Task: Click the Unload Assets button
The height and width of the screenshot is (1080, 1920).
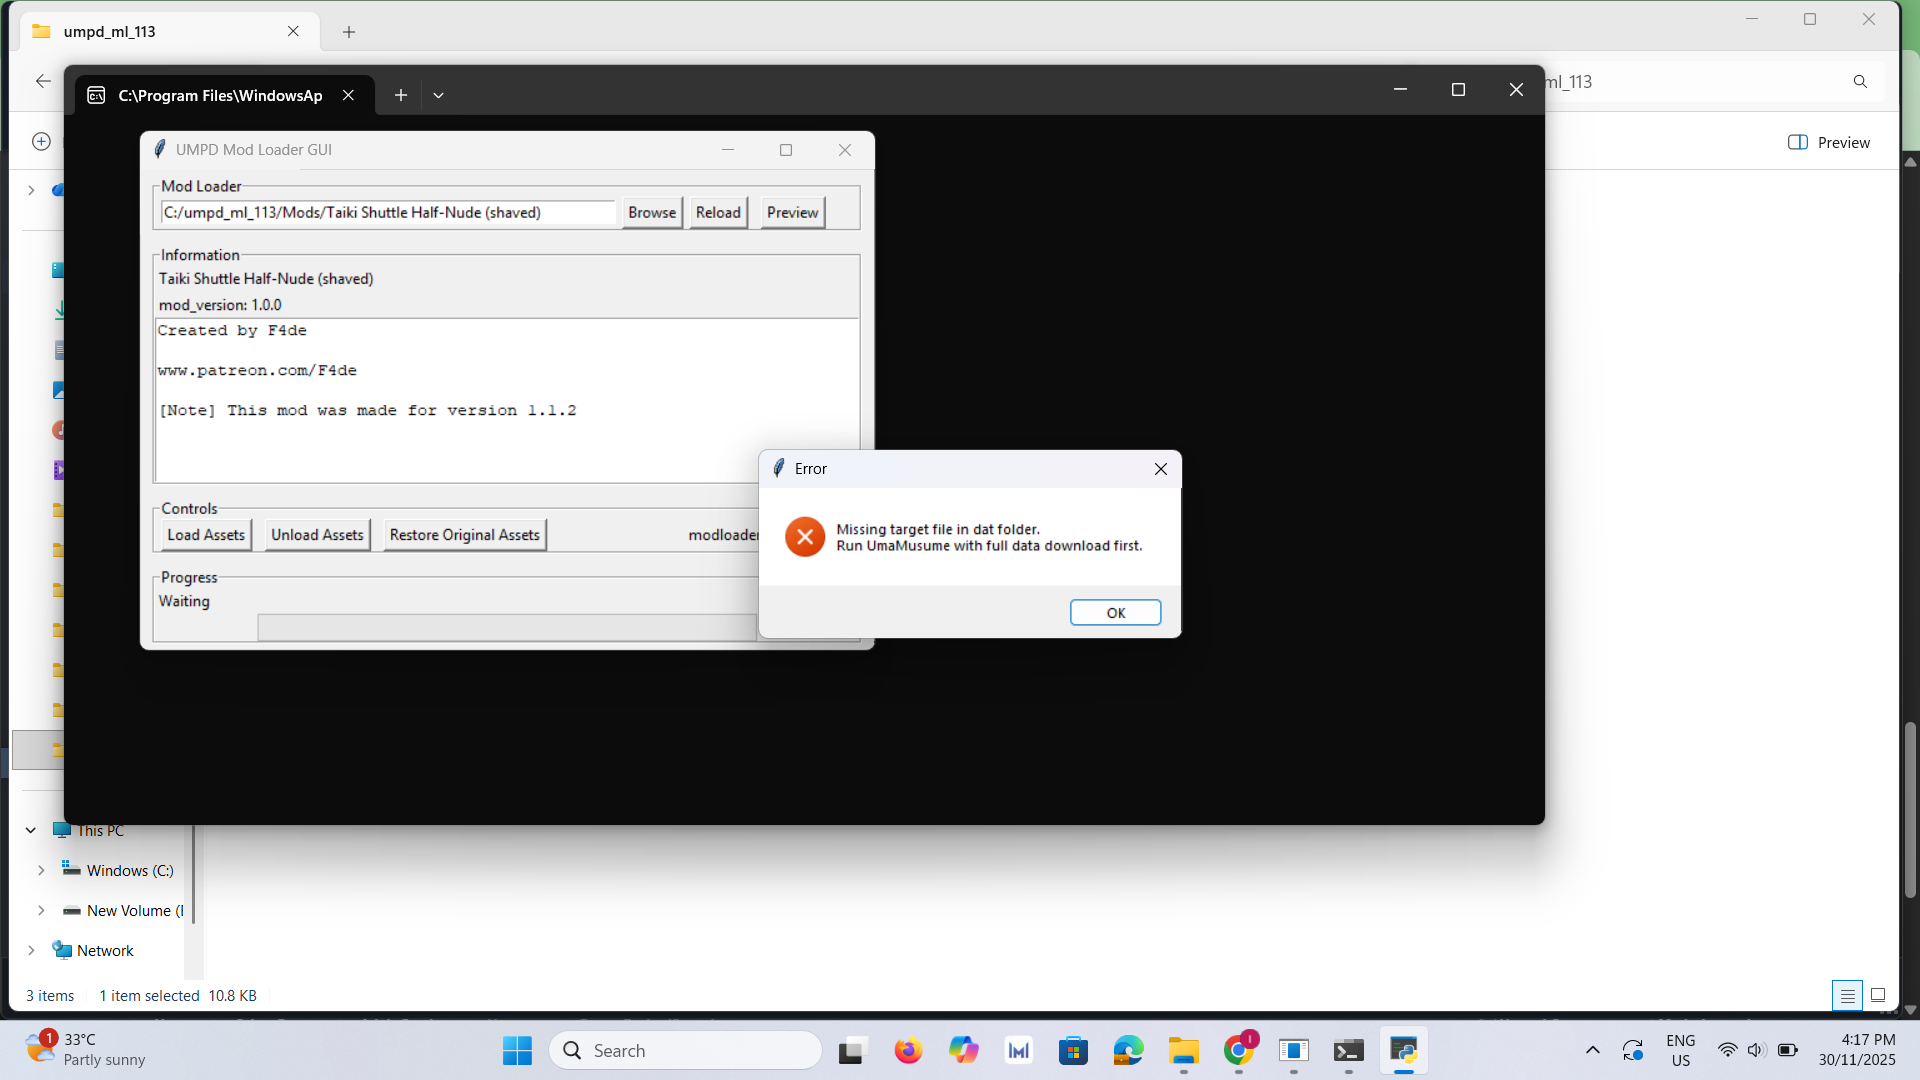Action: (x=317, y=535)
